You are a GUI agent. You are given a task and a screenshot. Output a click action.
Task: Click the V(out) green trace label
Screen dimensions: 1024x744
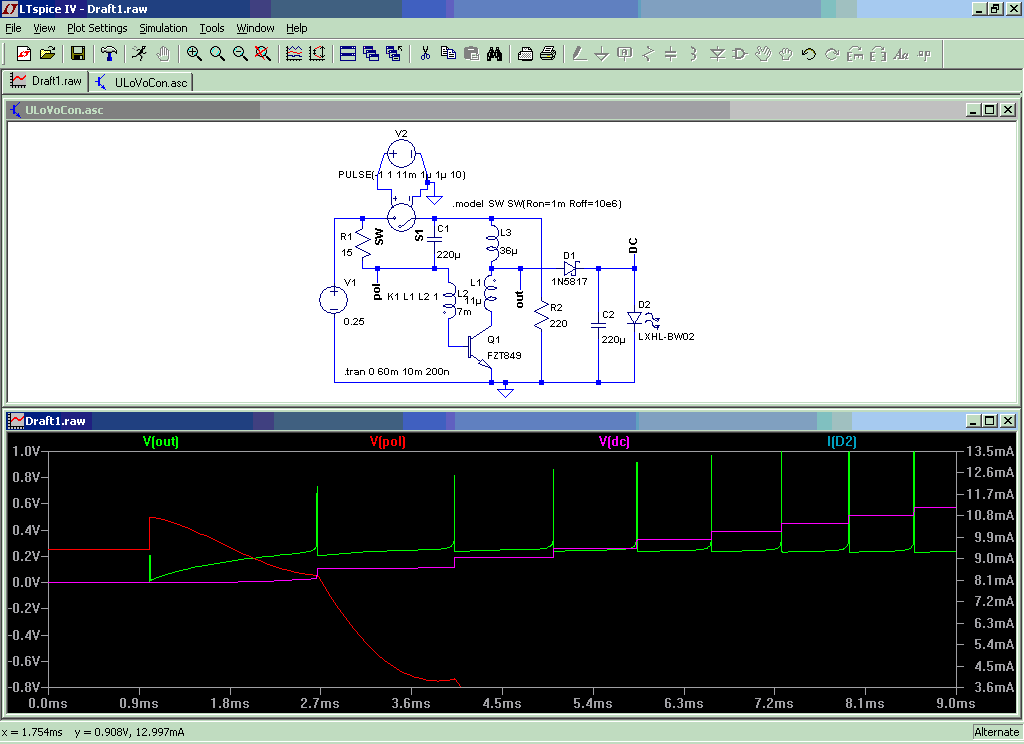(x=161, y=441)
